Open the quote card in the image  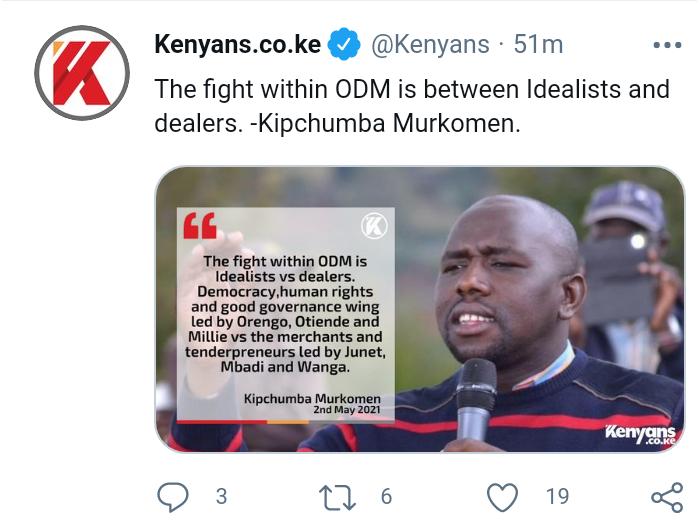pos(285,315)
